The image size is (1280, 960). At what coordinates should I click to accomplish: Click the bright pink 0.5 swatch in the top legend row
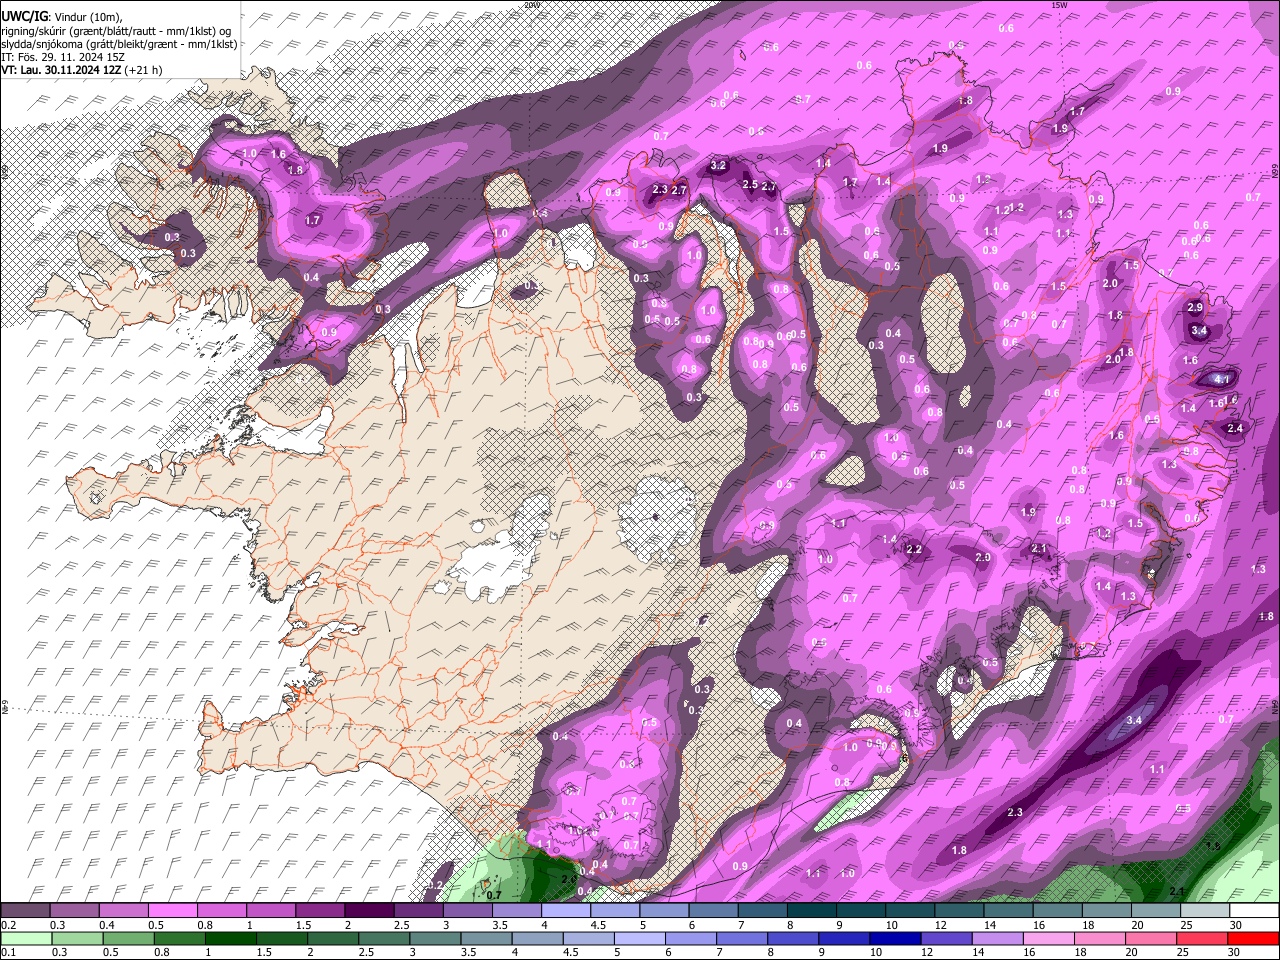click(172, 911)
